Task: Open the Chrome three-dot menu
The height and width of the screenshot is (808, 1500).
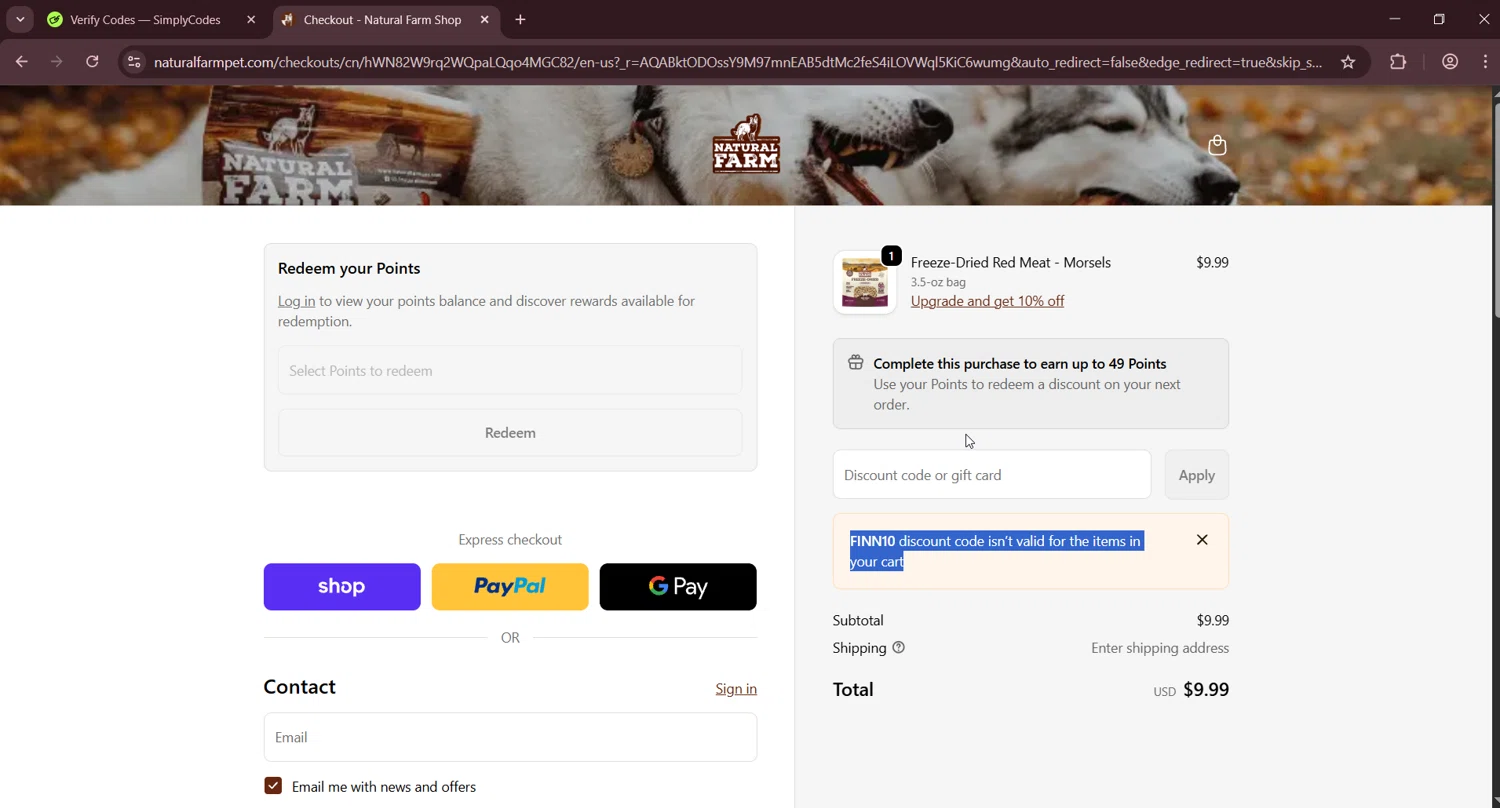Action: pos(1485,62)
